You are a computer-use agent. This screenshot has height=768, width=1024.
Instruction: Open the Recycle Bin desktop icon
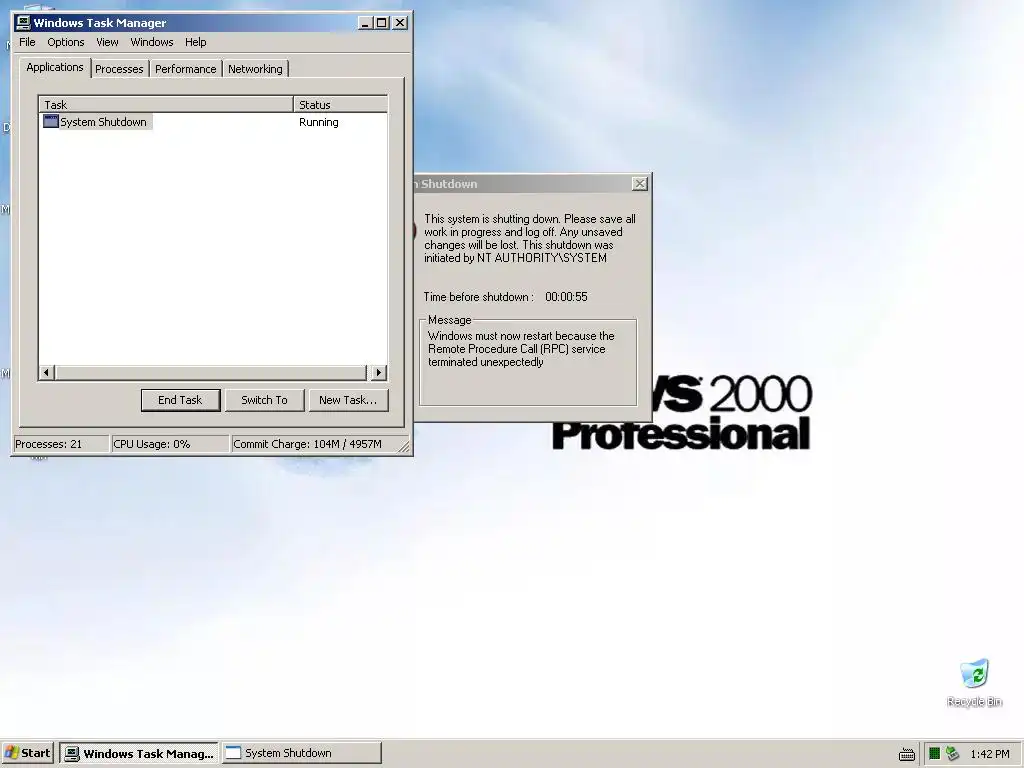point(974,683)
